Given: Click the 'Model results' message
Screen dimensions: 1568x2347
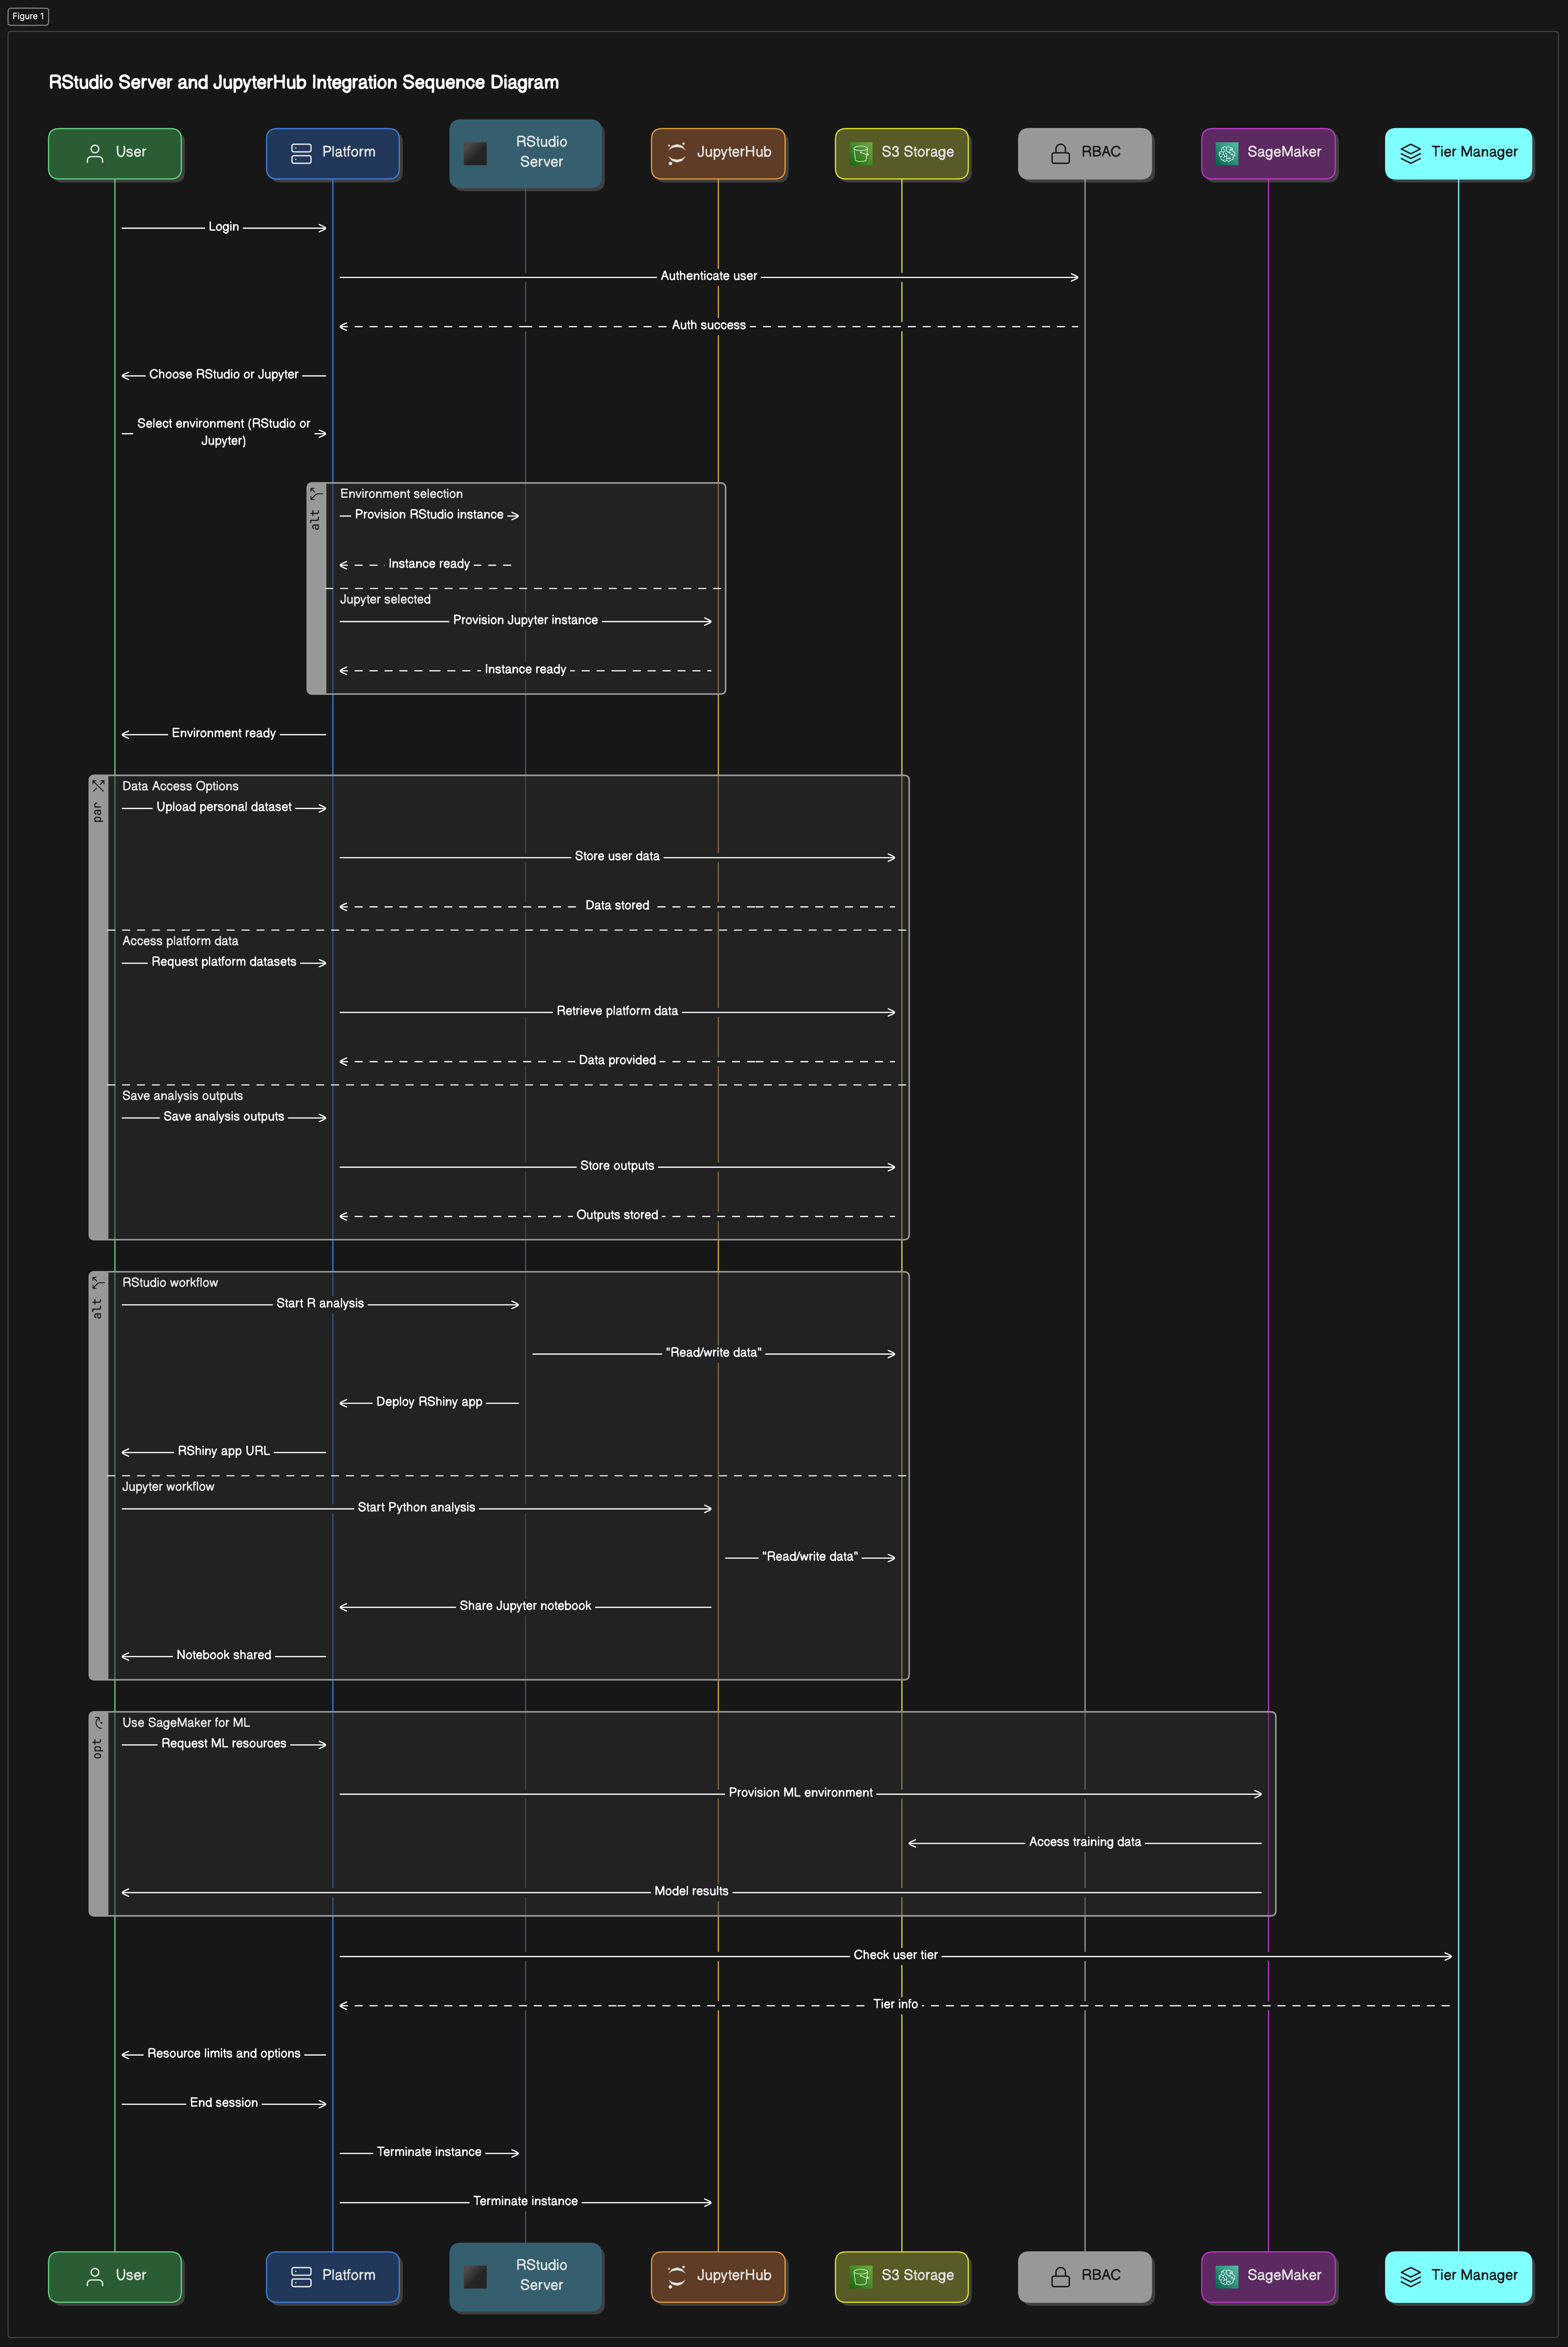Looking at the screenshot, I should click(691, 1891).
